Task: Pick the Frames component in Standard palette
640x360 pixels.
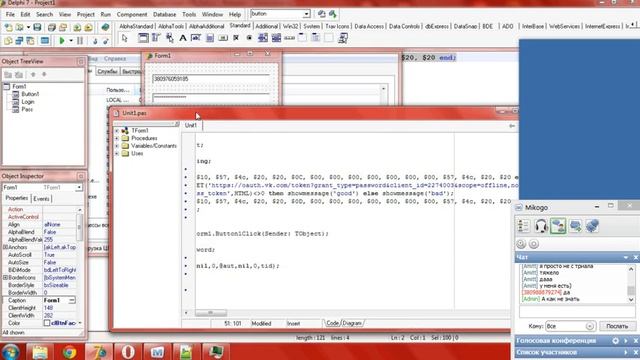Action: pos(143,38)
